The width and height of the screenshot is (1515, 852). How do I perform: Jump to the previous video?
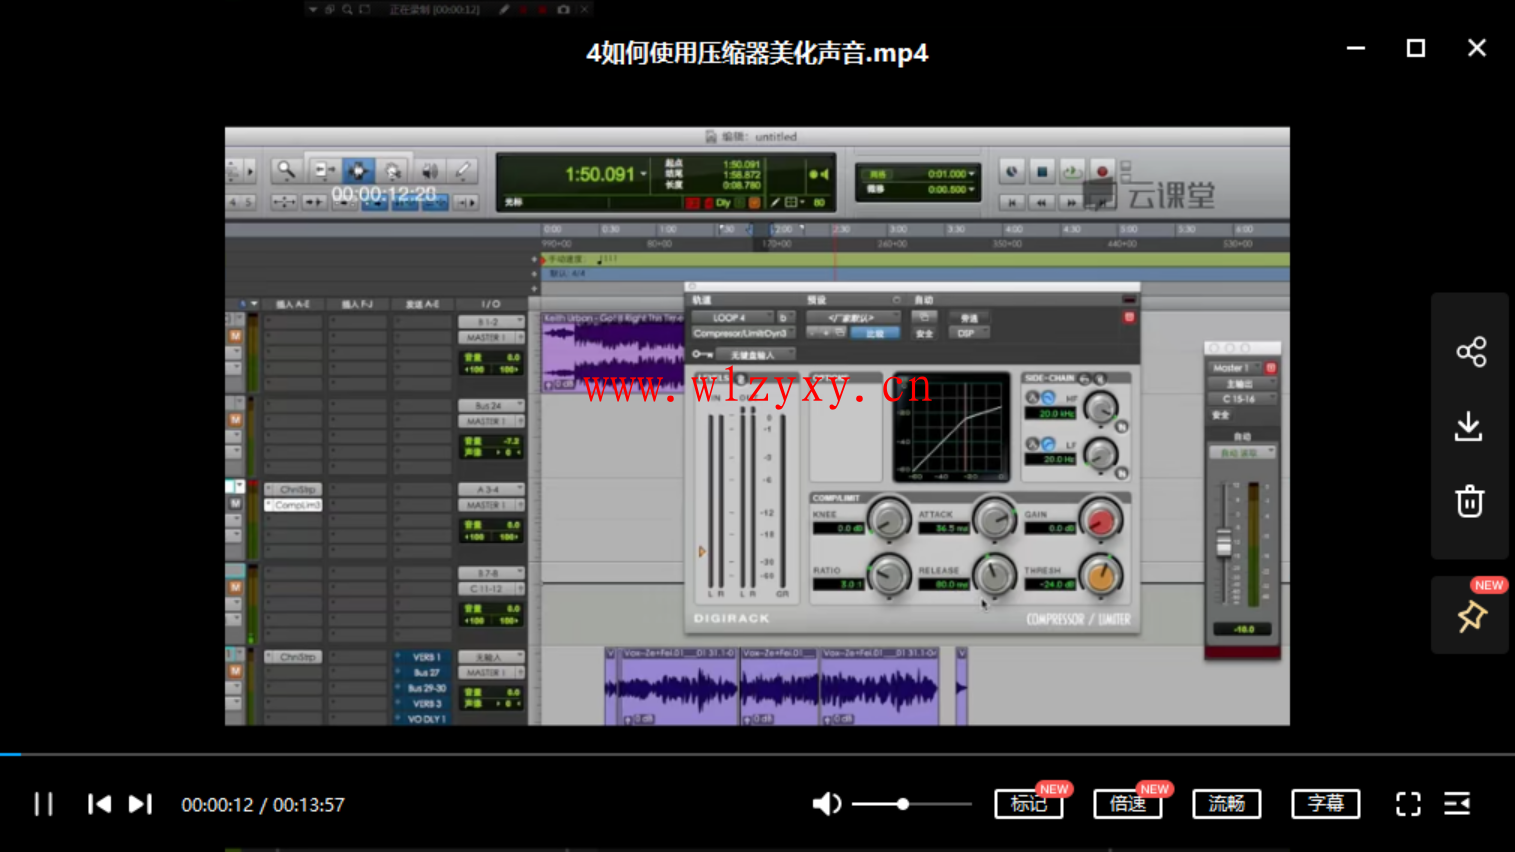pos(99,804)
